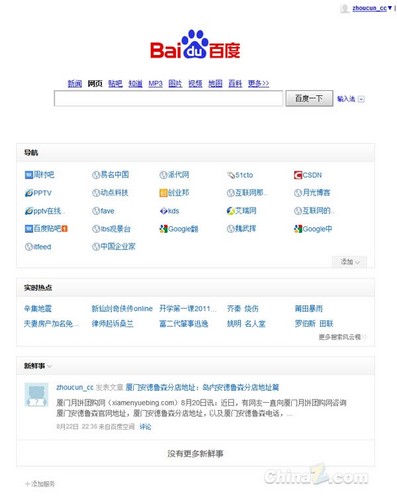397x500 pixels.
Task: Select the MP3 search tab
Action: [155, 83]
